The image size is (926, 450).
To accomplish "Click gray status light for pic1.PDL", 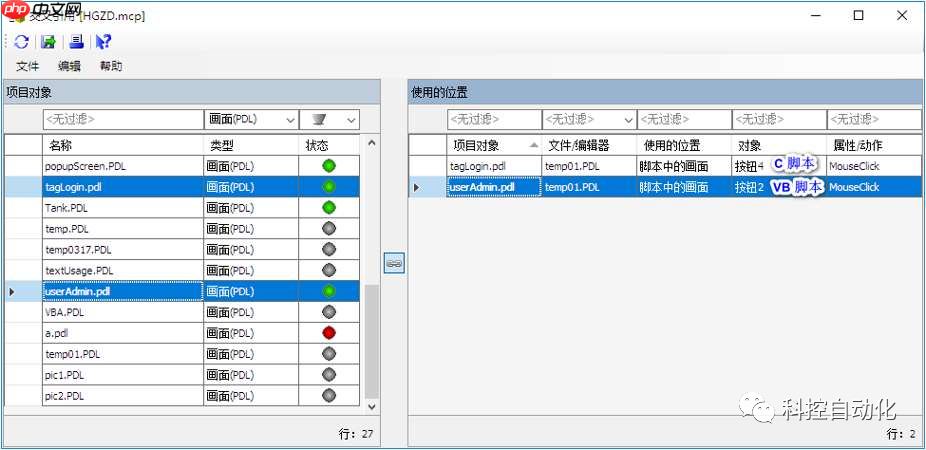I will [329, 374].
